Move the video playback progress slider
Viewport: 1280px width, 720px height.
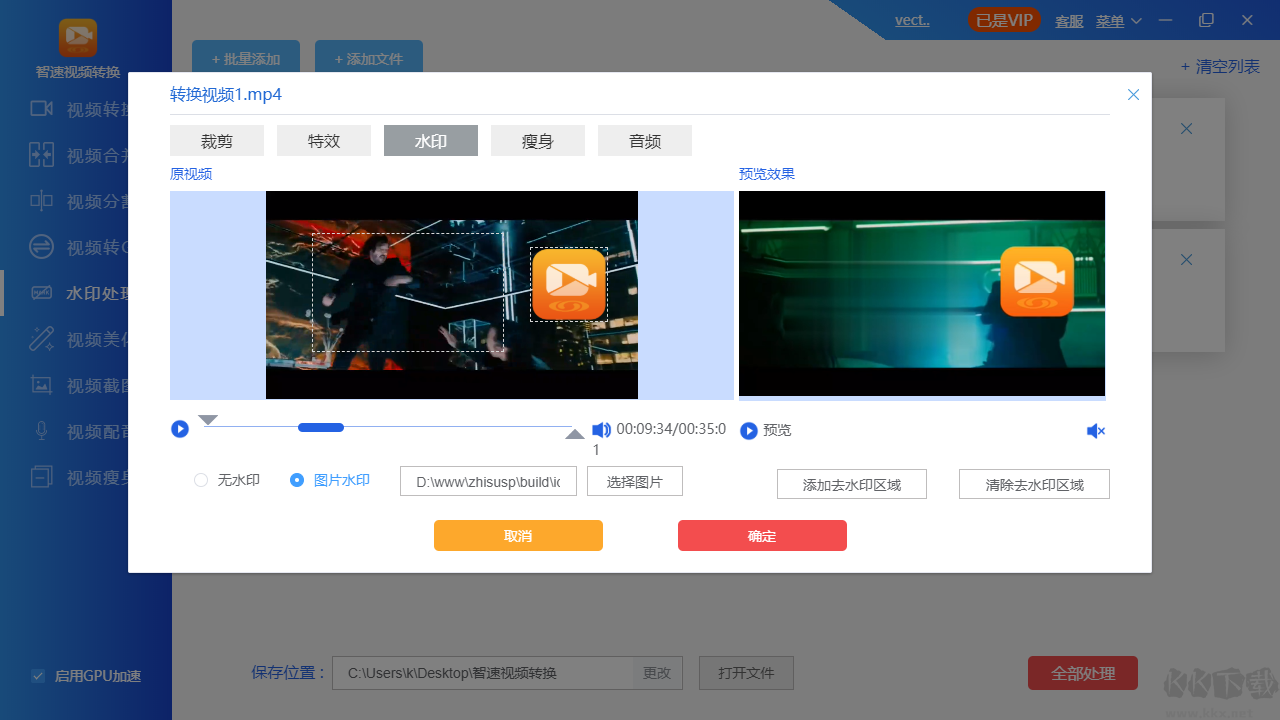coord(320,427)
